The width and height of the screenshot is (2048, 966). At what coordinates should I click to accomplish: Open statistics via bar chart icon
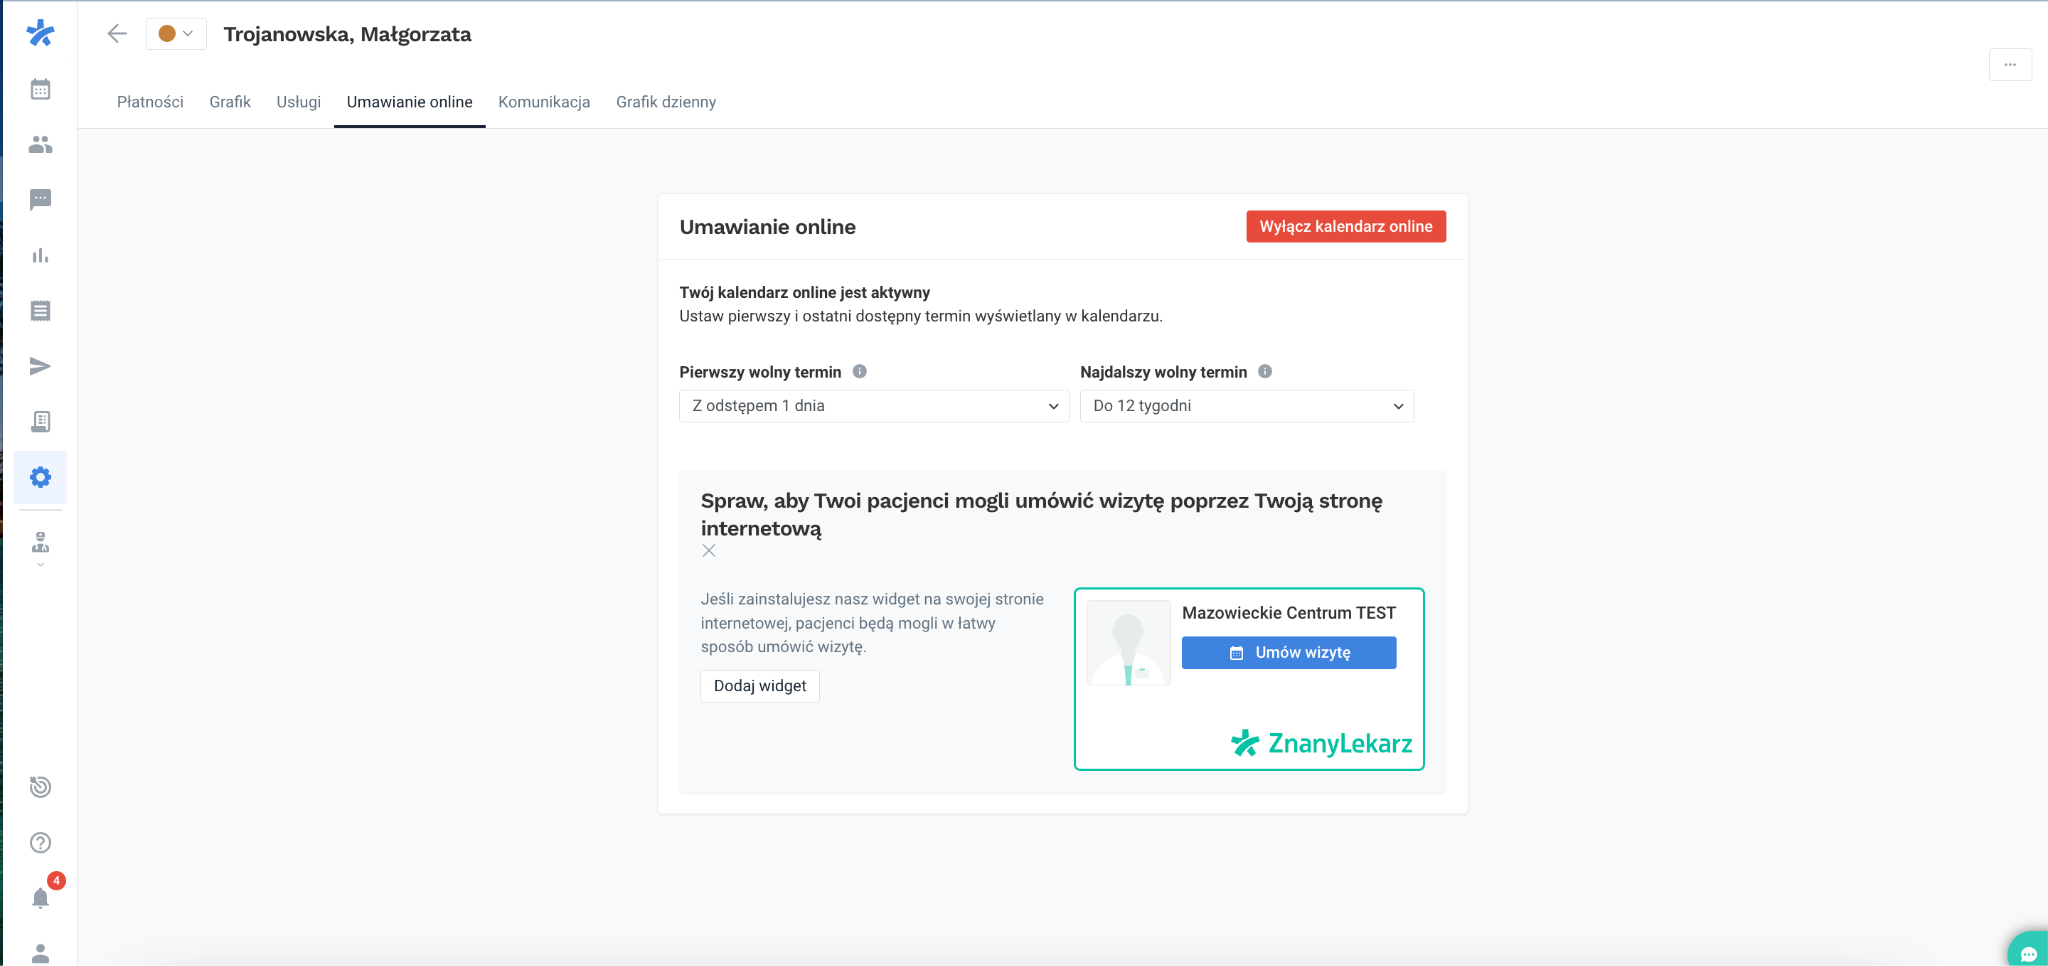(40, 255)
